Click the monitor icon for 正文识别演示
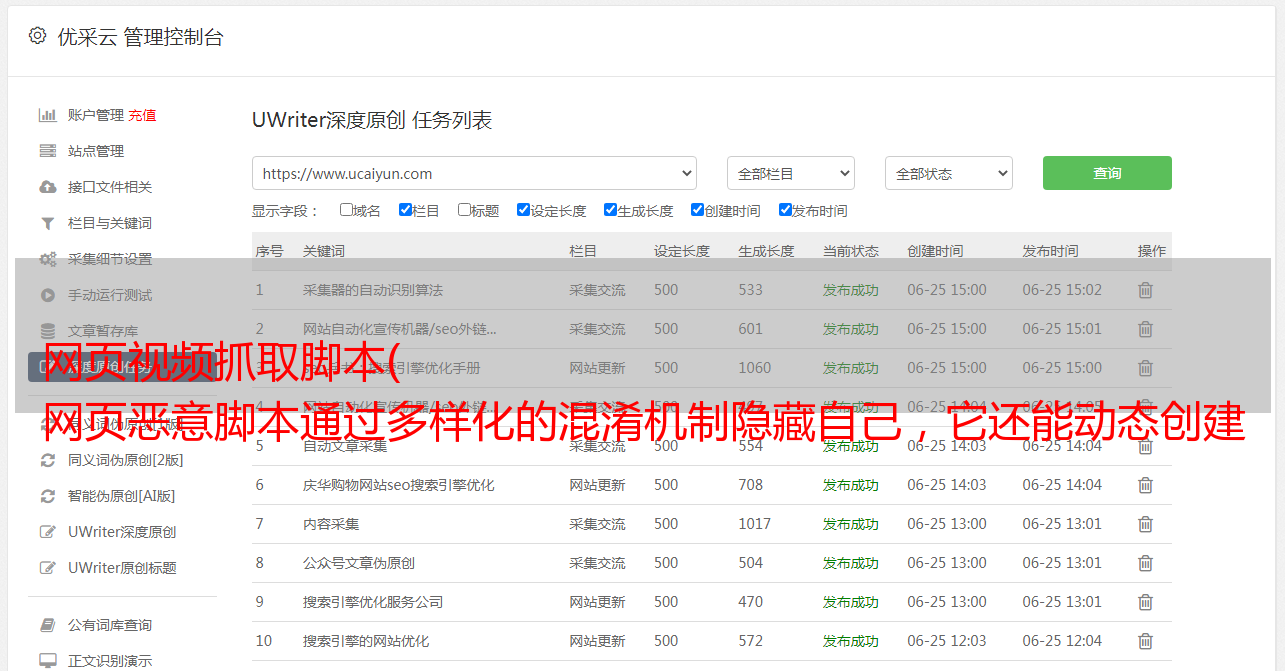This screenshot has width=1285, height=671. click(x=47, y=661)
